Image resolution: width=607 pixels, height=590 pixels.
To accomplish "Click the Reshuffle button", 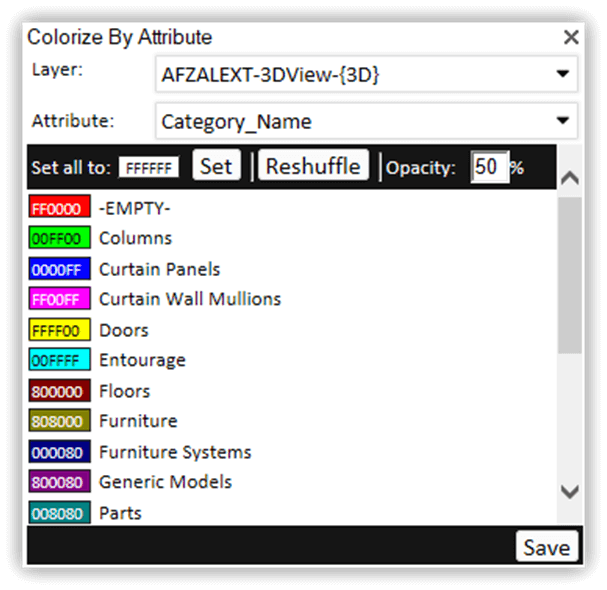I will click(313, 166).
